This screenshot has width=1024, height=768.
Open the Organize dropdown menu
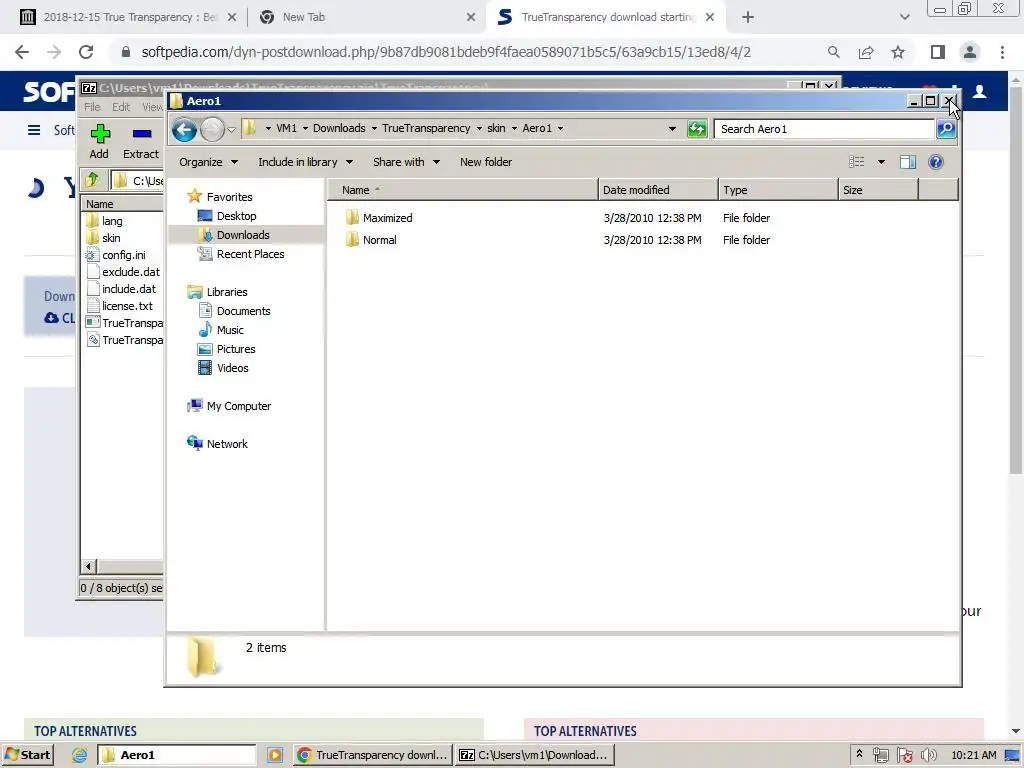pyautogui.click(x=208, y=162)
